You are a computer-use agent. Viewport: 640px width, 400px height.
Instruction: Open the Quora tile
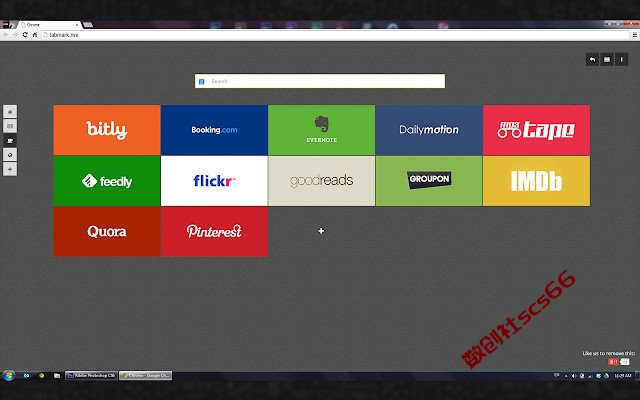tap(107, 231)
